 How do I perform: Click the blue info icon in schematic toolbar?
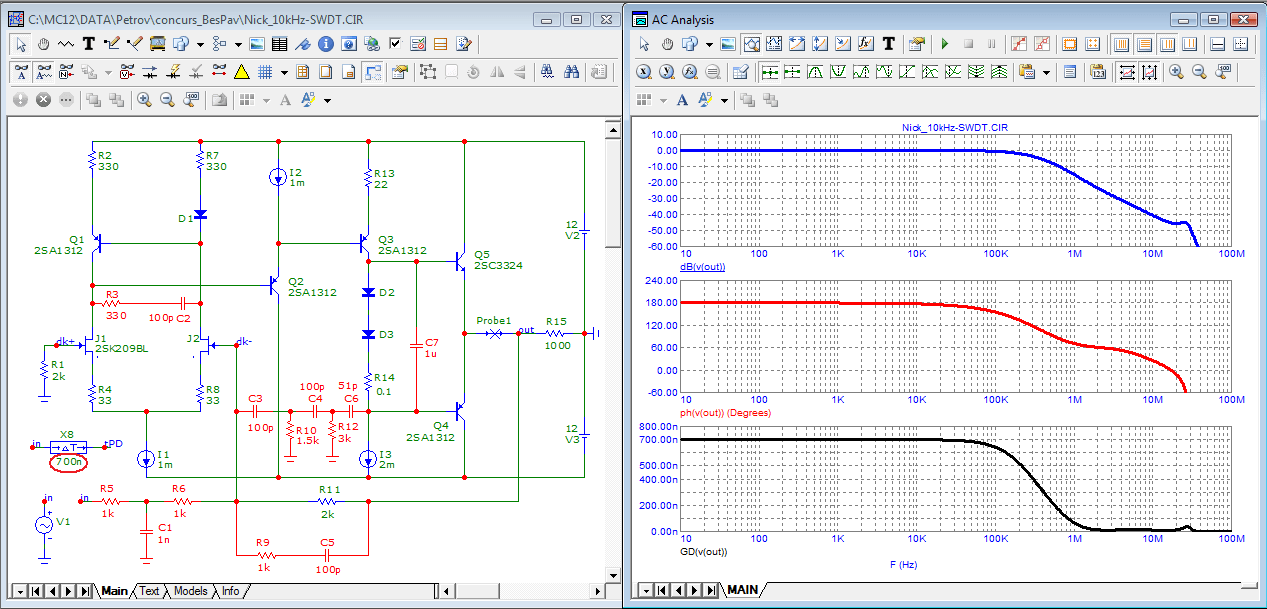[325, 44]
